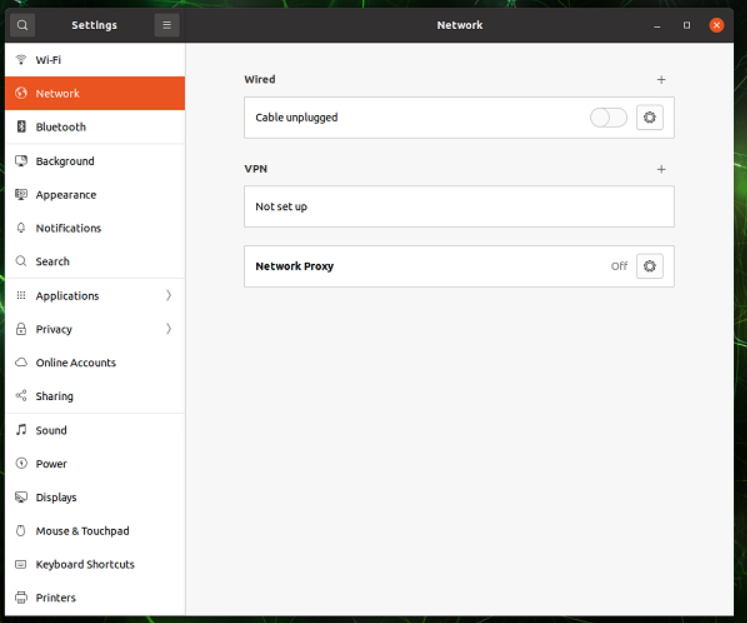
Task: Click the Network globe icon in sidebar
Action: (21, 93)
